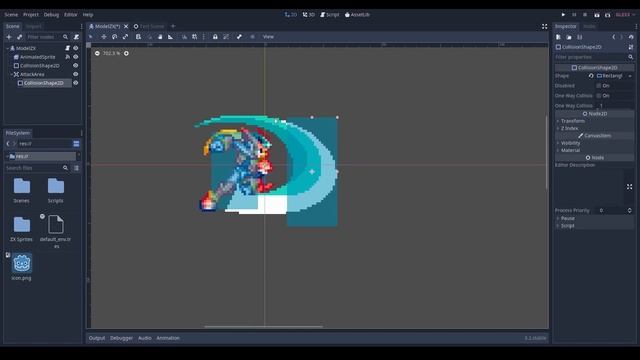Open Inspector object history icon
The width and height of the screenshot is (640, 360).
[631, 37]
